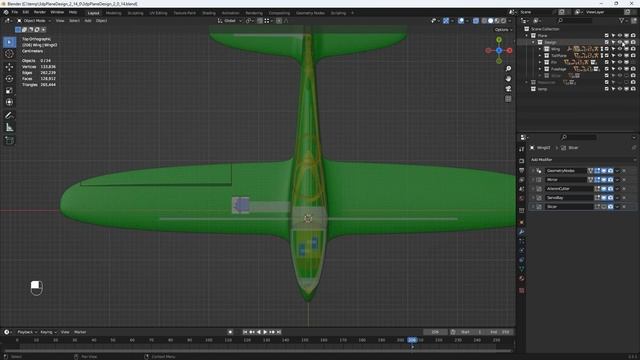
Task: Toggle exclude checkbox for Plane collection
Action: click(x=607, y=36)
